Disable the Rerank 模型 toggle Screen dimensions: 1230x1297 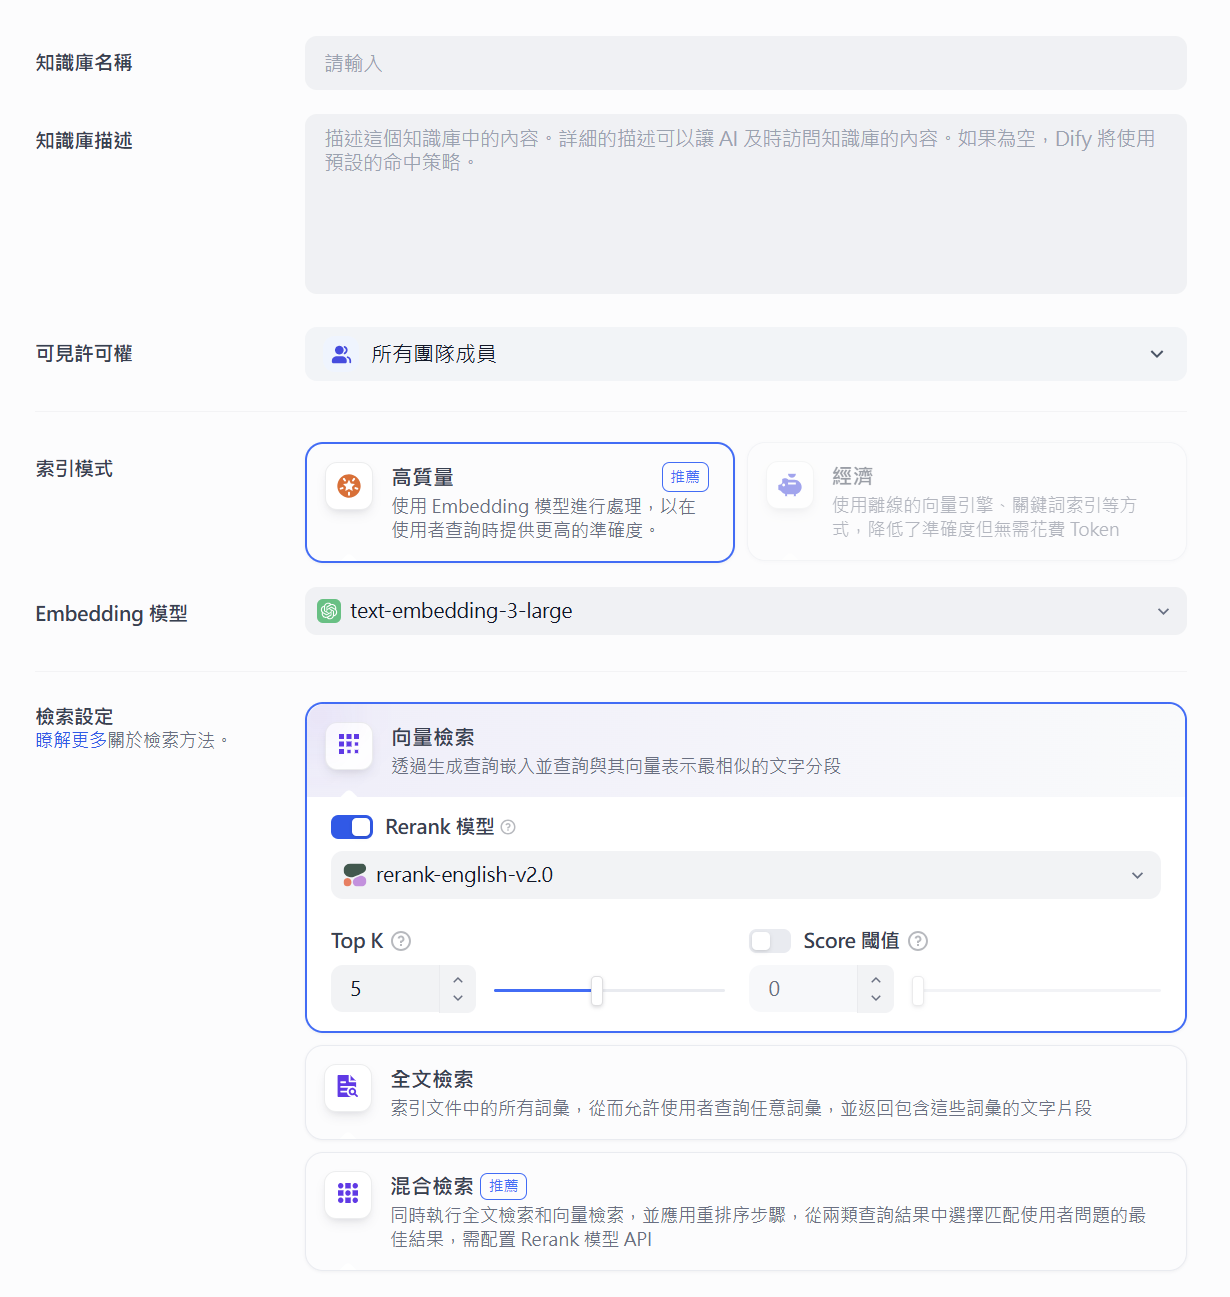[x=351, y=827]
